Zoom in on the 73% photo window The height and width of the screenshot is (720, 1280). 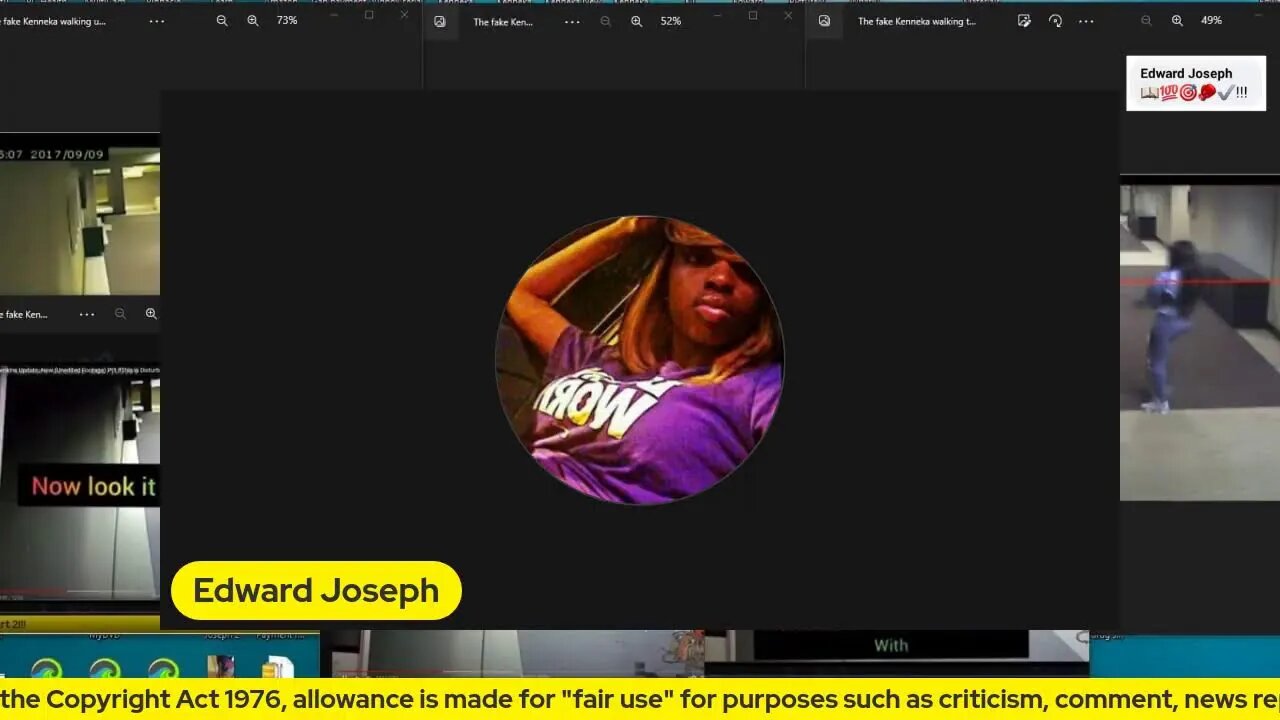pyautogui.click(x=253, y=21)
